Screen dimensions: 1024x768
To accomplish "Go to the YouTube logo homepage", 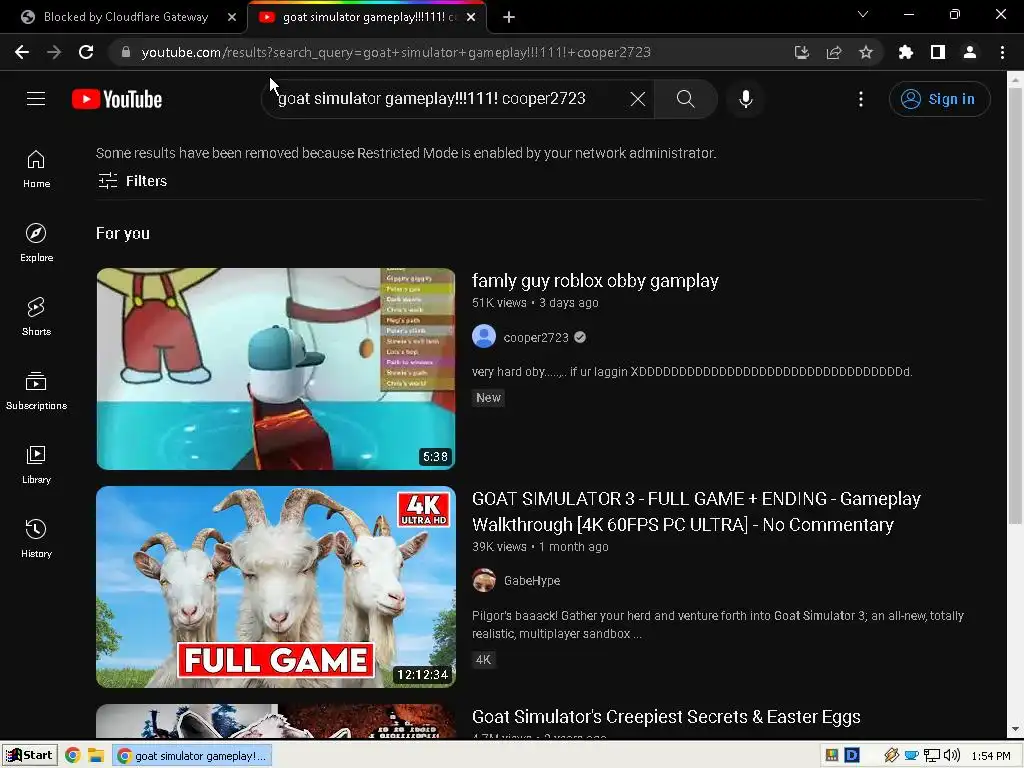I will tap(117, 99).
